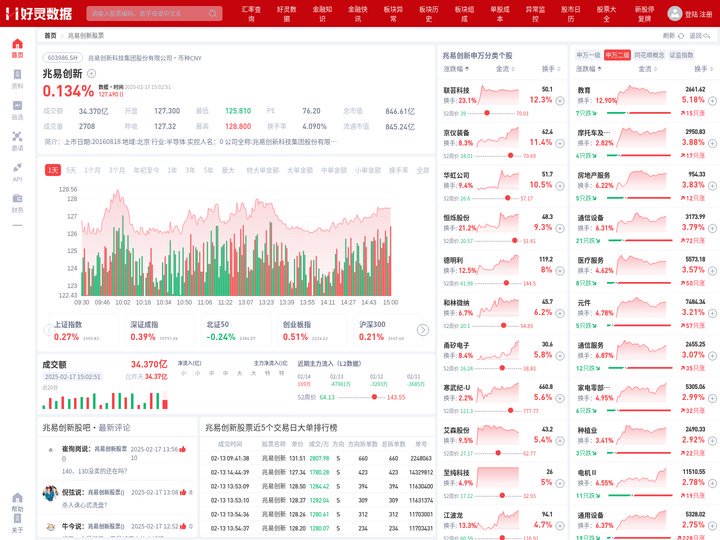Screen dimensions: 720x540
Task: Click the stock code 603986.SH badge
Action: (x=63, y=58)
